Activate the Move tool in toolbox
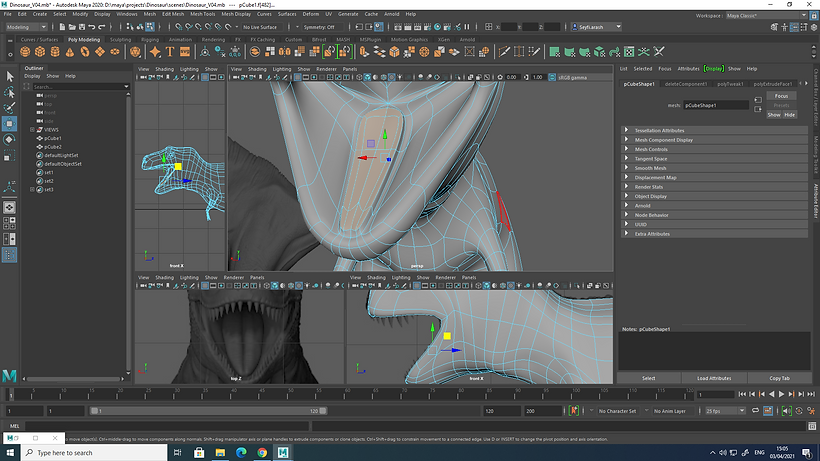This screenshot has width=820, height=461. pos(9,124)
